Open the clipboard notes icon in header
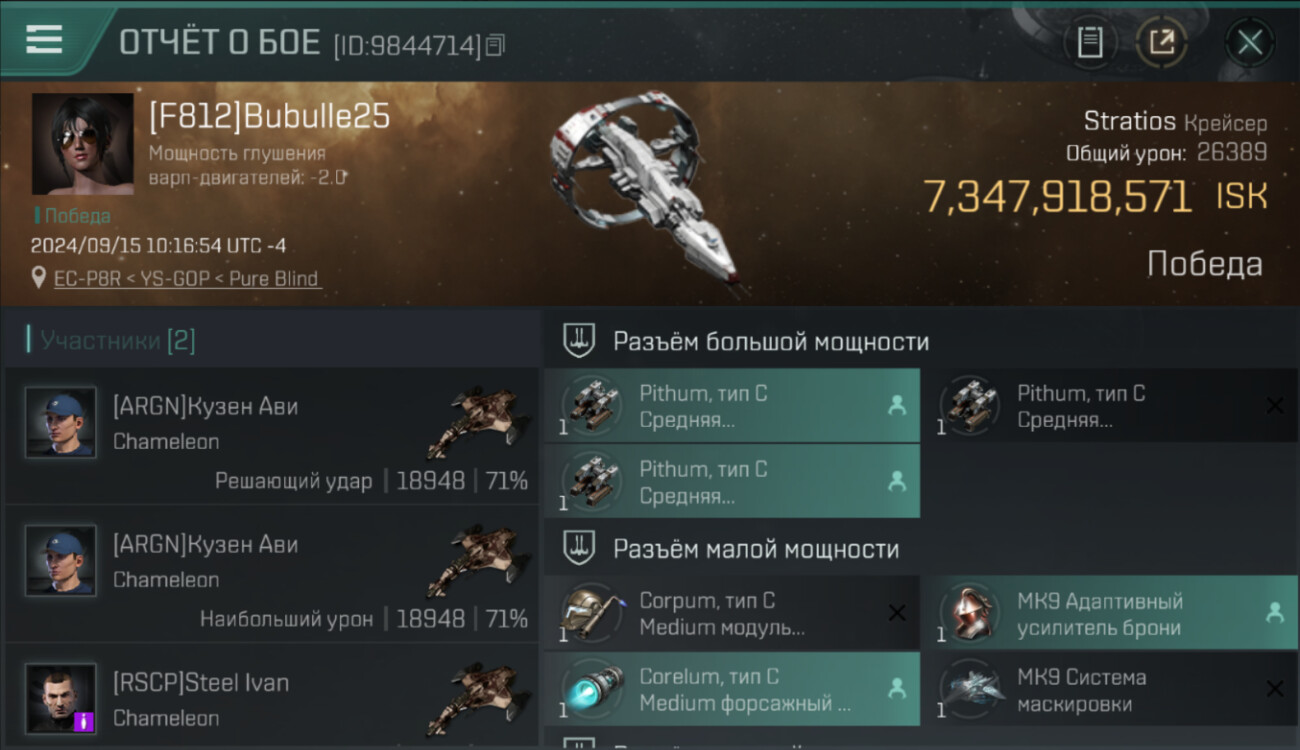The image size is (1300, 750). 1090,42
